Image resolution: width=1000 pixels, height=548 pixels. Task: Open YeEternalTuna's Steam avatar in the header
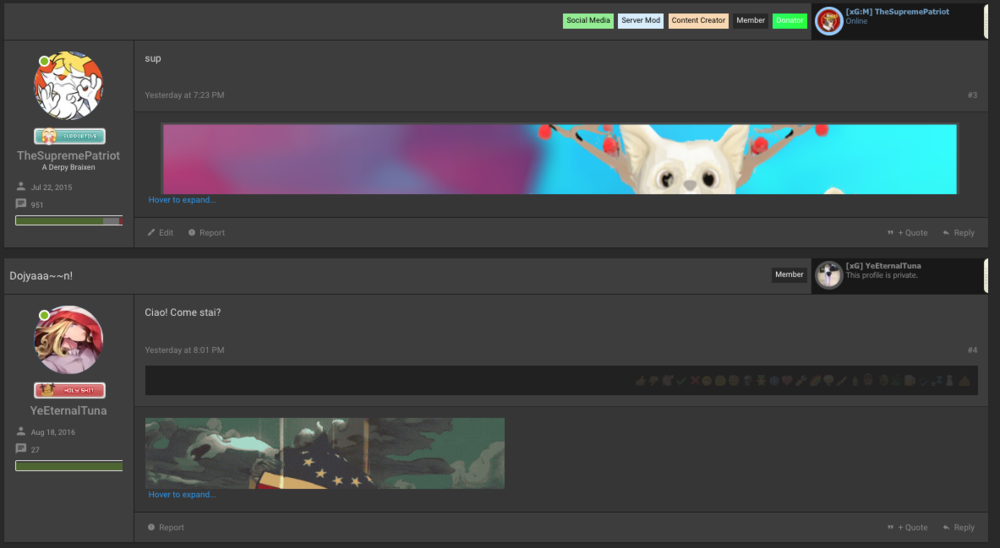[x=829, y=275]
